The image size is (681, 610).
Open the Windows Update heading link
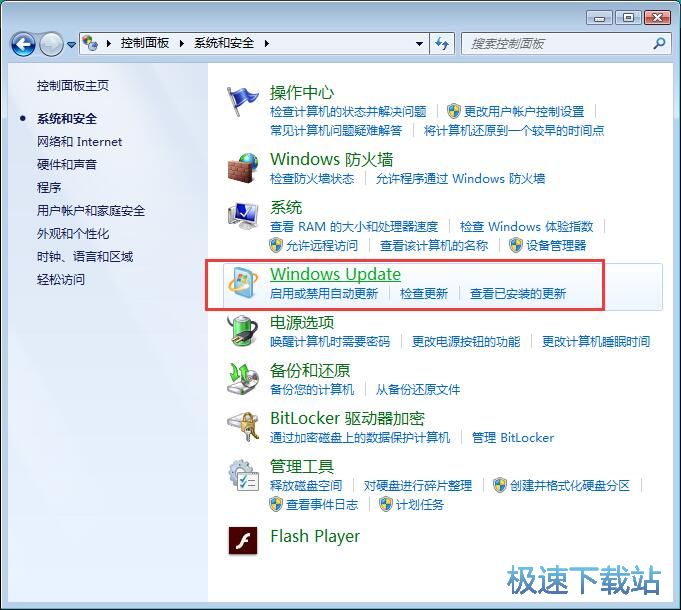point(335,274)
